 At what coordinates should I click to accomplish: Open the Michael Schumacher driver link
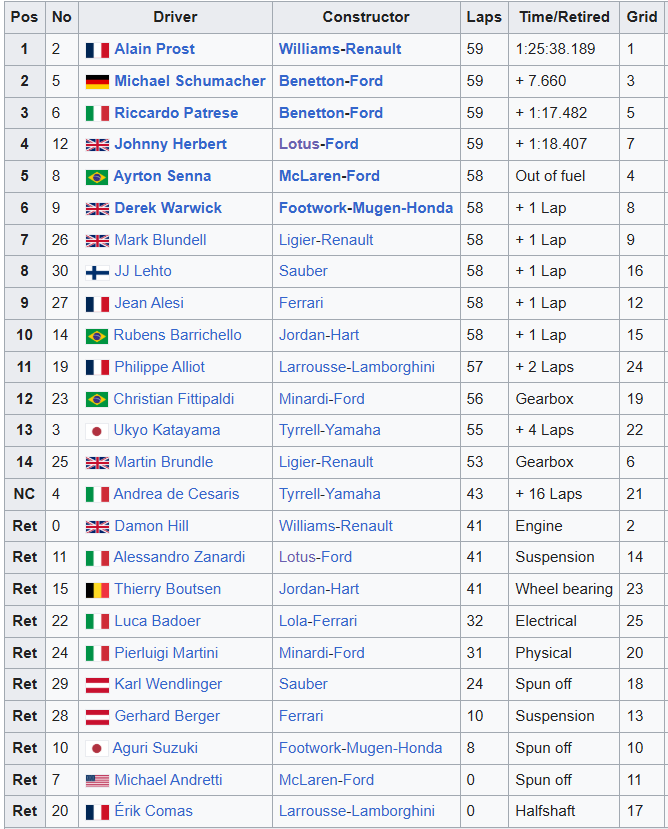pos(190,81)
